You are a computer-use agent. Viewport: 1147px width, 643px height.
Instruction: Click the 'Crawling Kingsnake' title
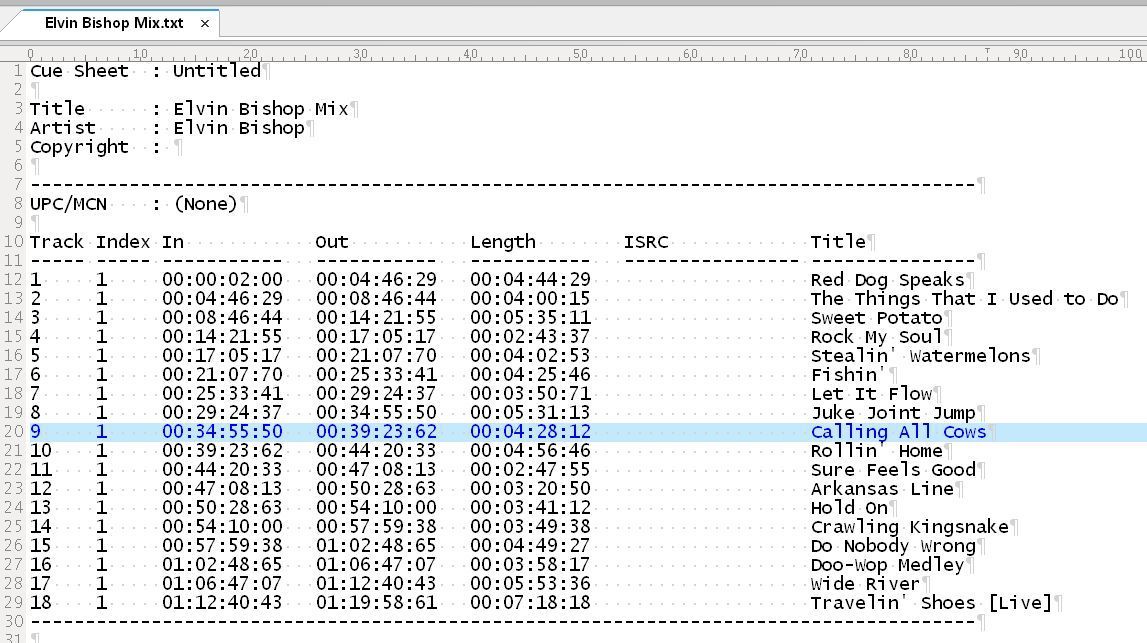click(x=909, y=527)
